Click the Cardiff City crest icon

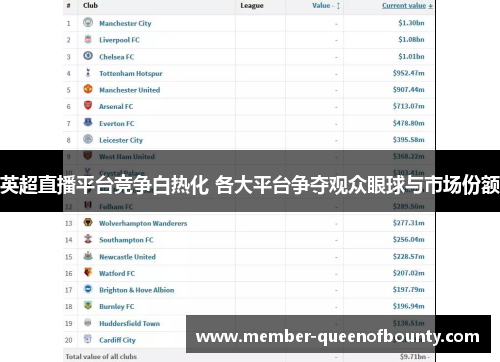pyautogui.click(x=88, y=339)
